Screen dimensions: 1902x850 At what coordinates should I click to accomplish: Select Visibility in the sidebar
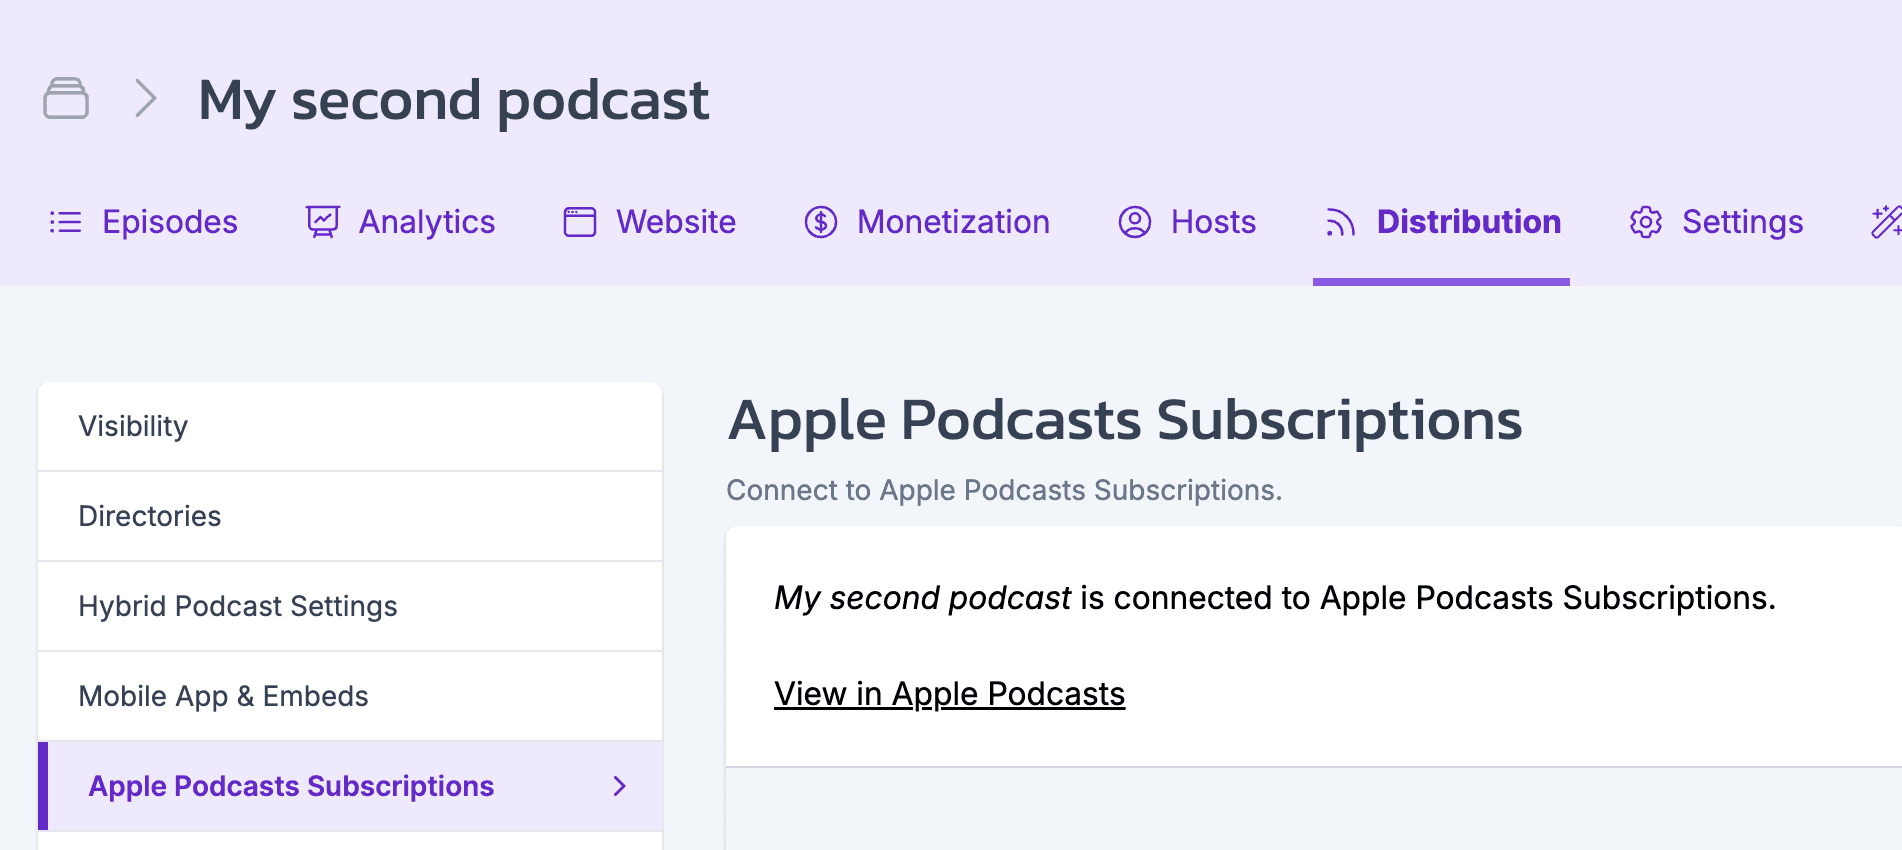pos(350,426)
